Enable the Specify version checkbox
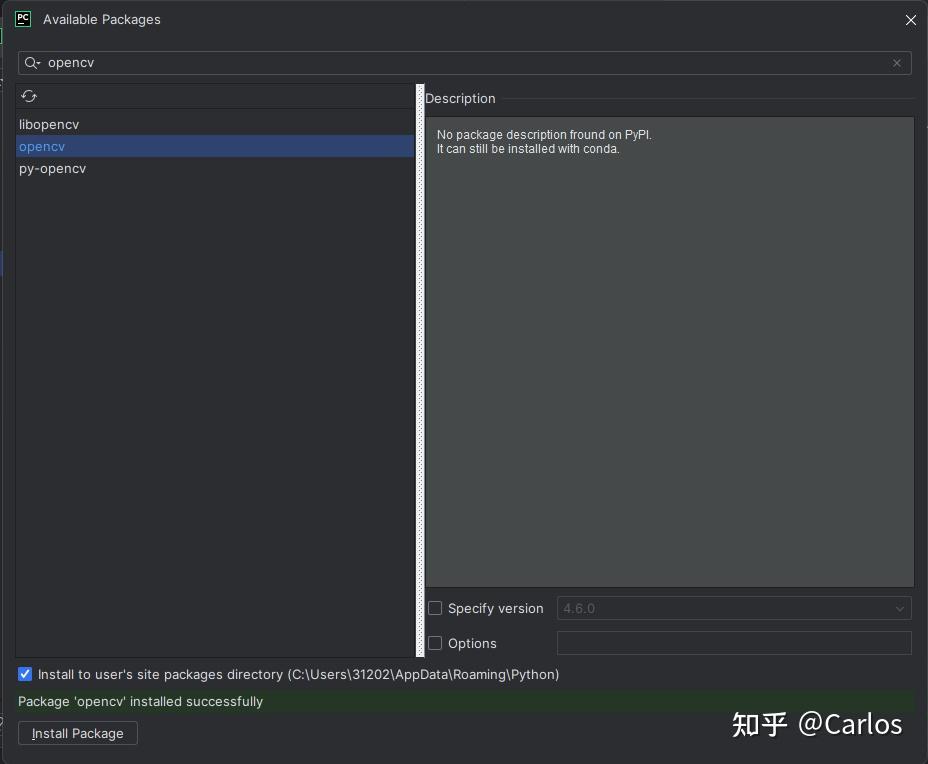The image size is (928, 764). pos(435,608)
